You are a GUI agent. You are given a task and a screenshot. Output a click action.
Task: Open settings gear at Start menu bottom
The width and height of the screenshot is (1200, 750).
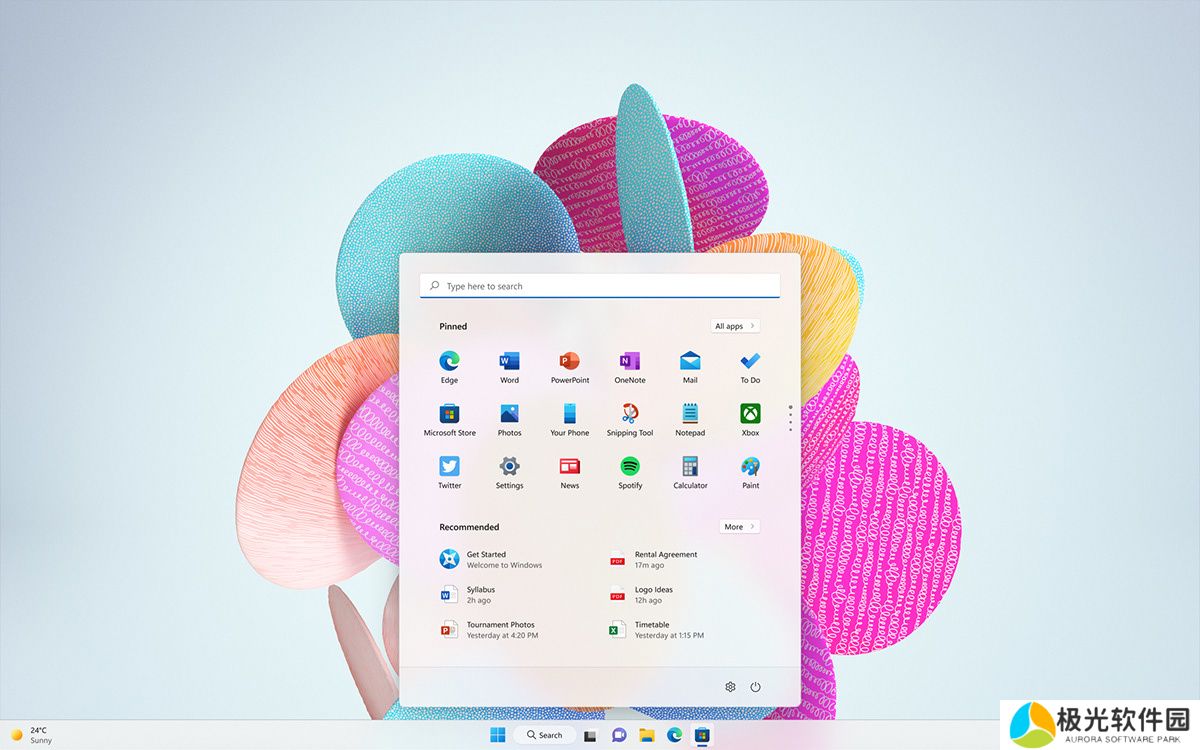click(730, 687)
